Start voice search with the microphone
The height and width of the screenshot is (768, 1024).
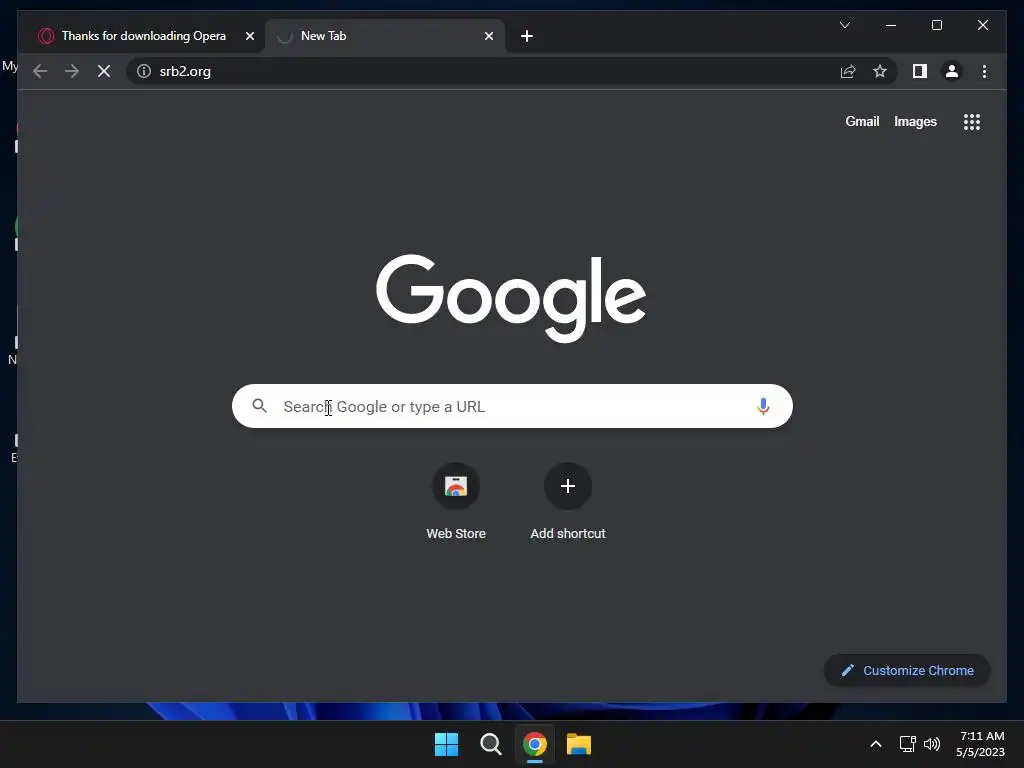[x=763, y=406]
